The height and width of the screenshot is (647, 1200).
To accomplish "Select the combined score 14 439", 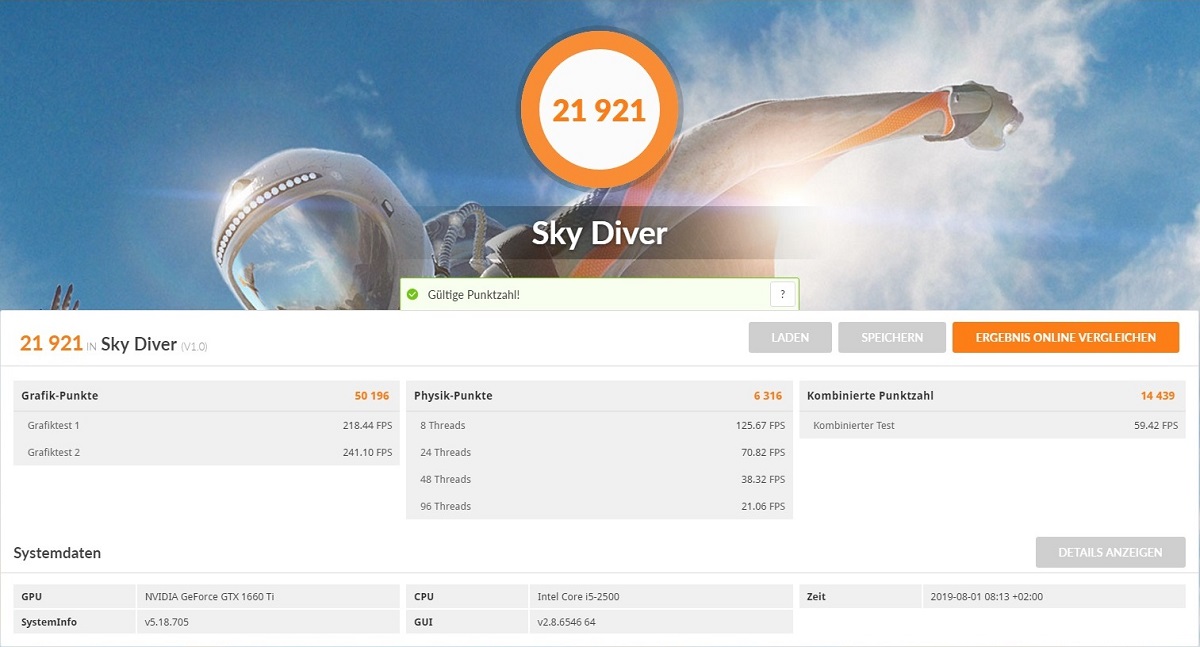I will coord(1158,396).
